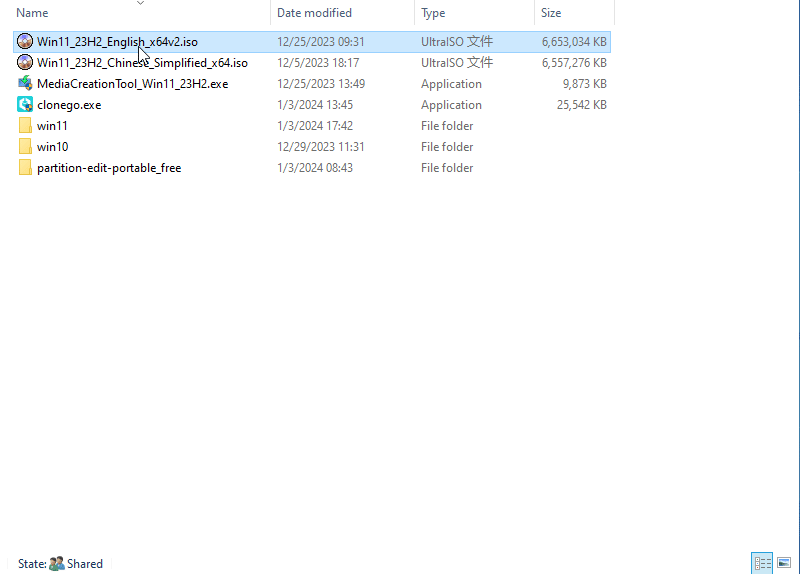Click the clonego.exe application icon
800x574 pixels.
[x=24, y=104]
